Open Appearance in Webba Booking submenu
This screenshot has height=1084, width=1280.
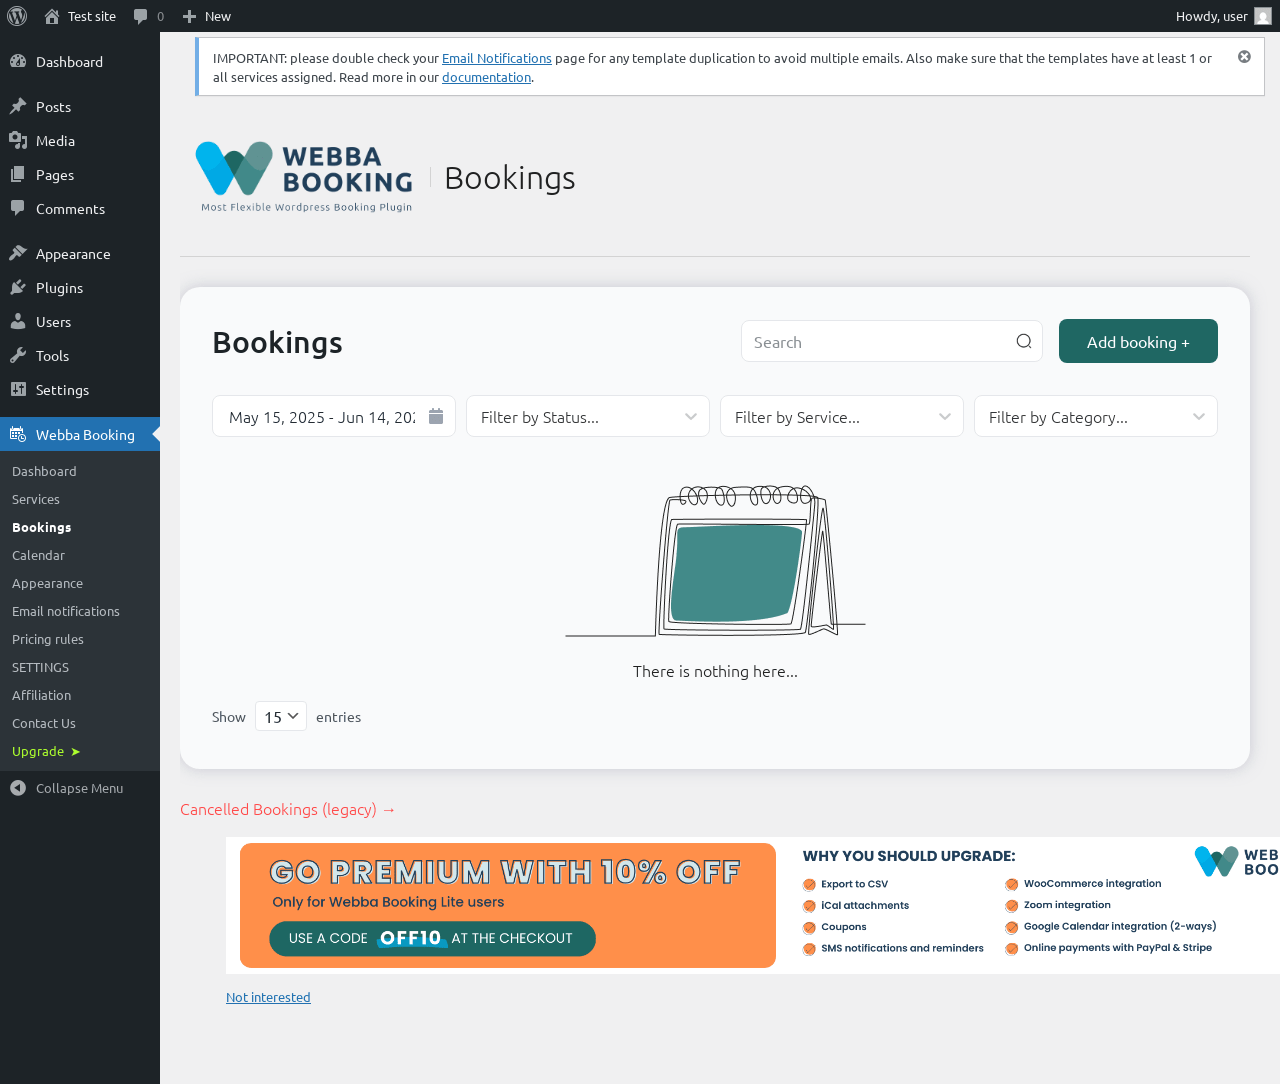(47, 583)
